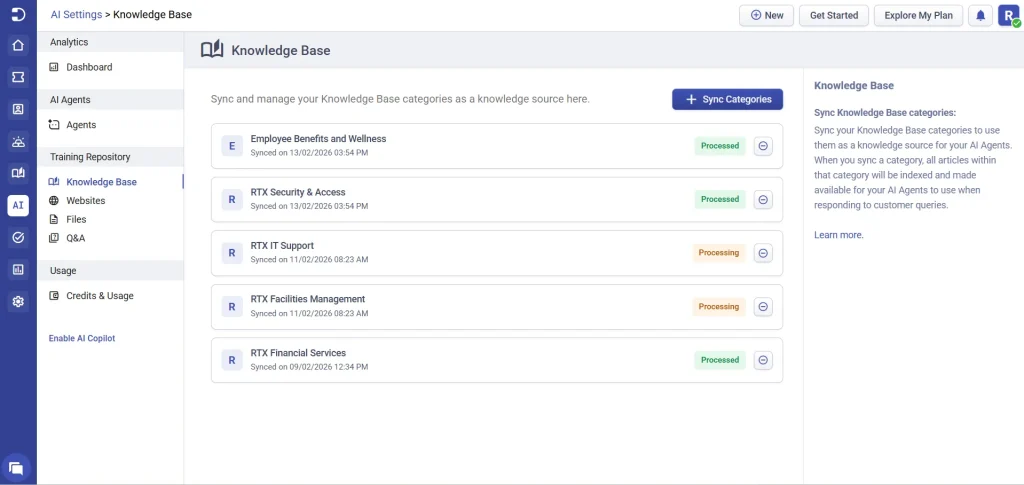1024x485 pixels.
Task: Remove the RTX Financial Services category
Action: pos(763,360)
